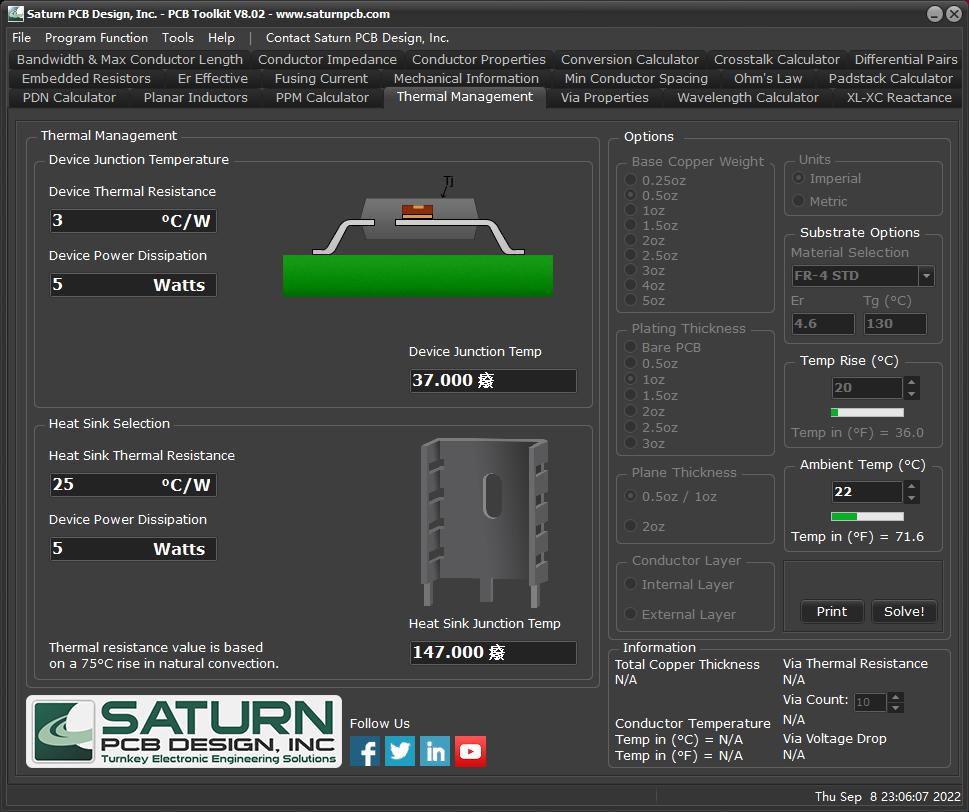Switch to Conductor Impedance tab
Viewport: 969px width, 812px height.
327,59
